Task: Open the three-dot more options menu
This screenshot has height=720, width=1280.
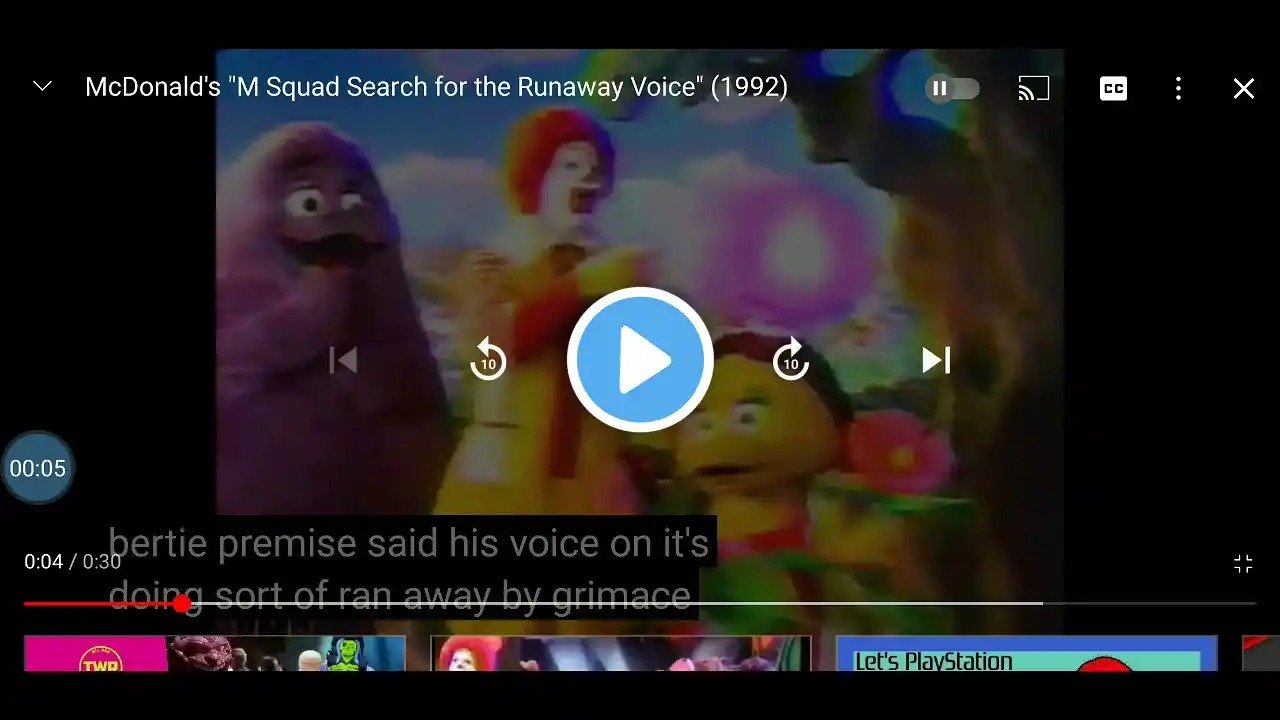Action: [x=1178, y=88]
